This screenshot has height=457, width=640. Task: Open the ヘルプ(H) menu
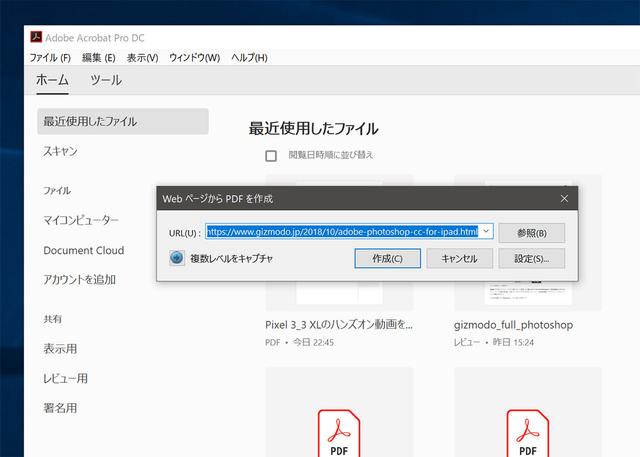249,58
